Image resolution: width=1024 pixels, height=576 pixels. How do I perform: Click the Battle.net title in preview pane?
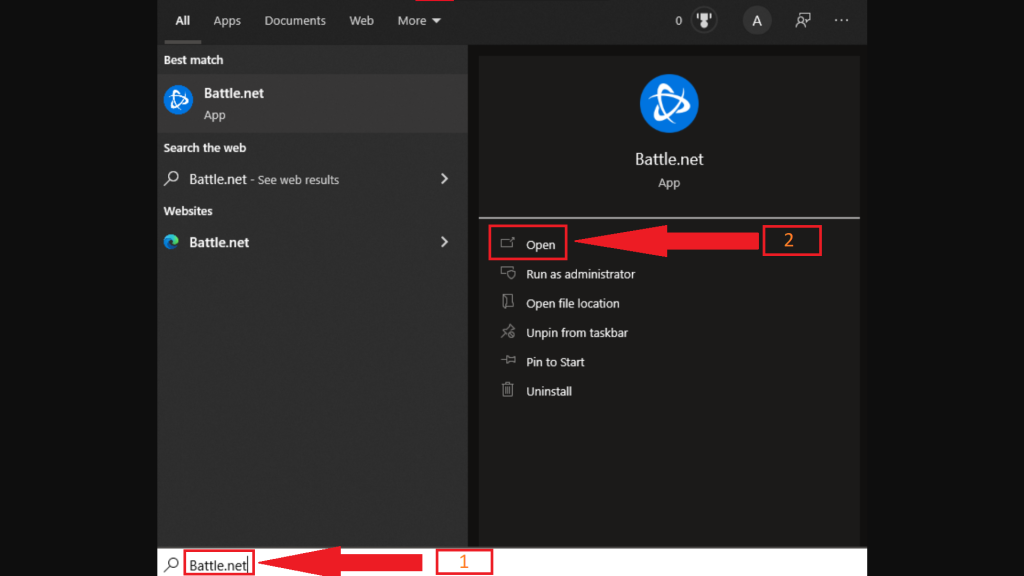click(669, 159)
